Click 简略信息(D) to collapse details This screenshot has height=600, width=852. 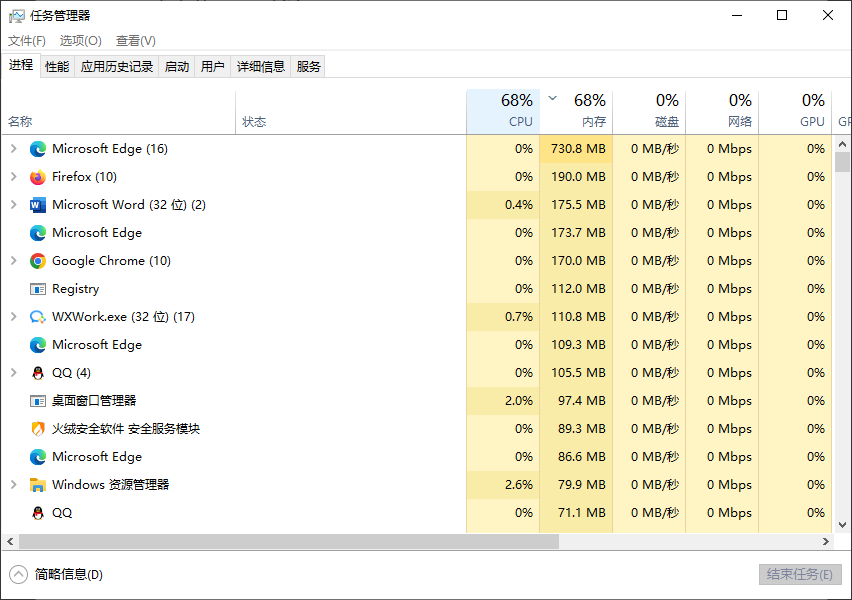point(68,575)
